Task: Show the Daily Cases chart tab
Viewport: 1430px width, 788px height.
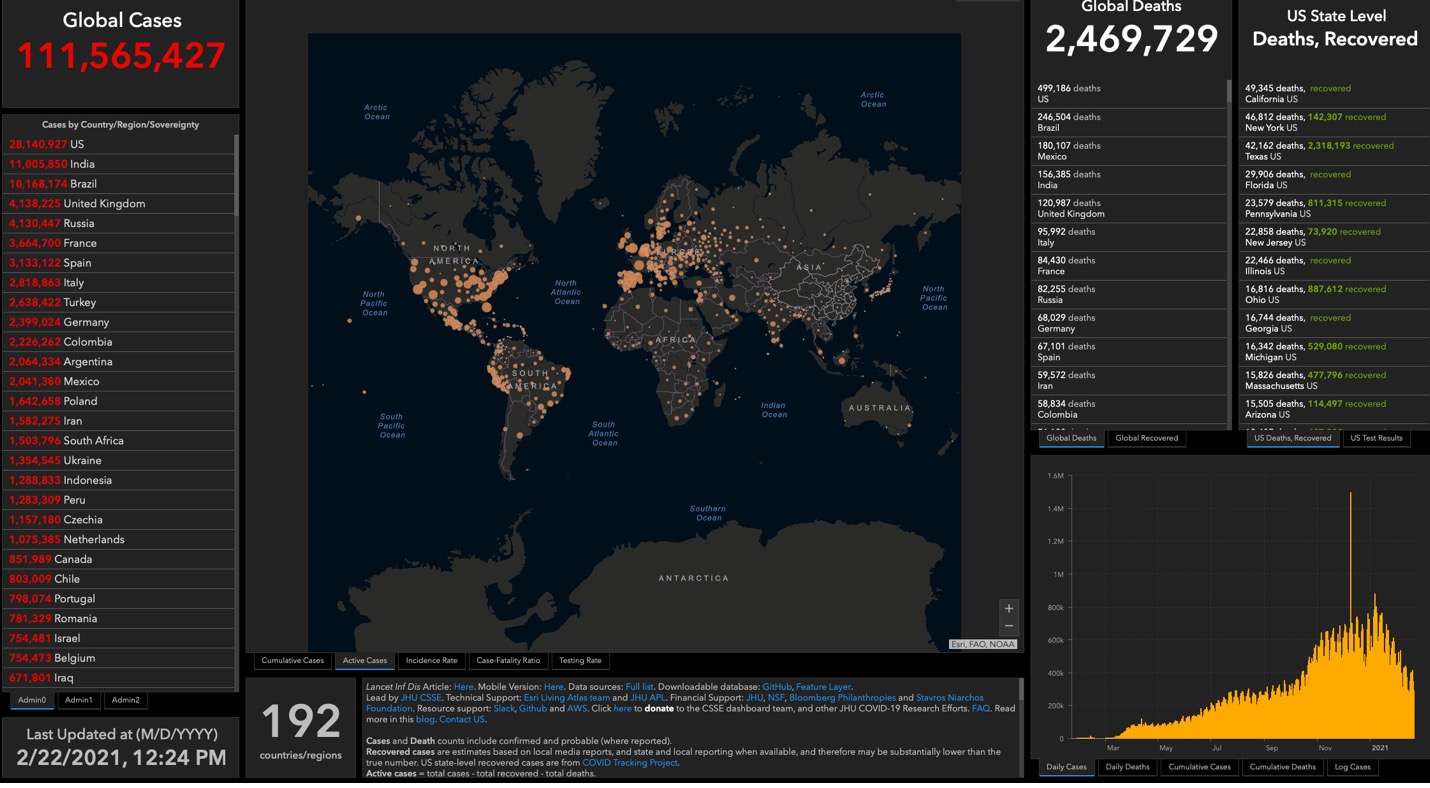Action: pyautogui.click(x=1066, y=767)
